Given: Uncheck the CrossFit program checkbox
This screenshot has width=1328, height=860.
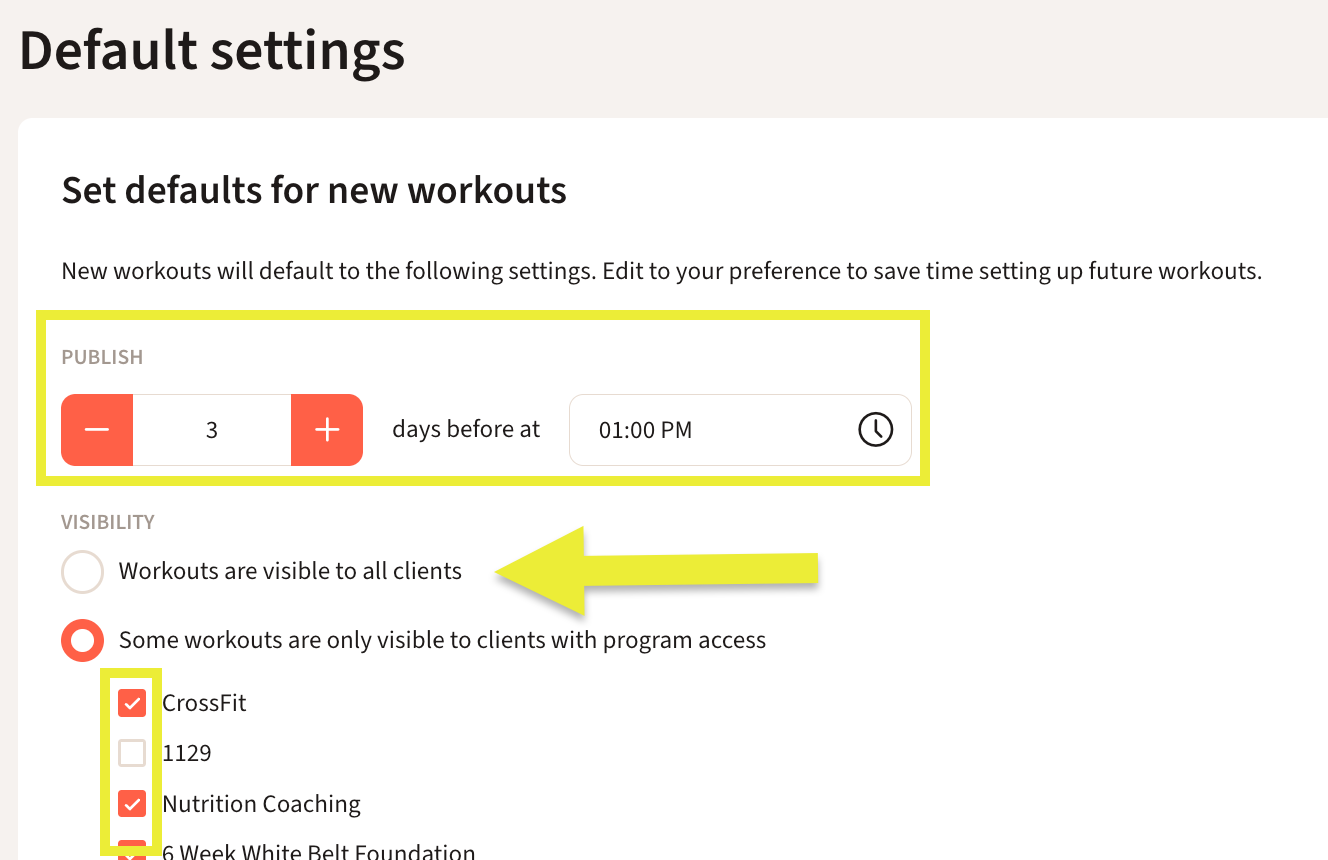Looking at the screenshot, I should pos(132,703).
